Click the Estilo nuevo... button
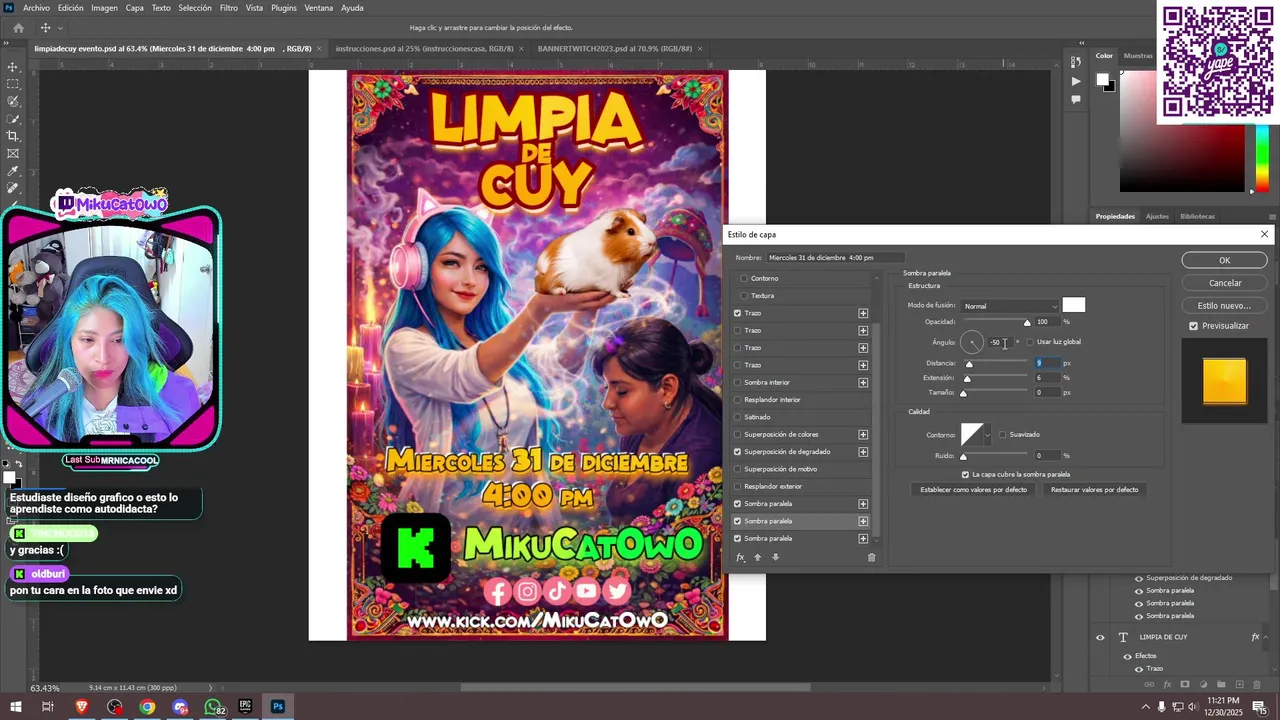Screen dimensions: 1280x720 click(1224, 306)
